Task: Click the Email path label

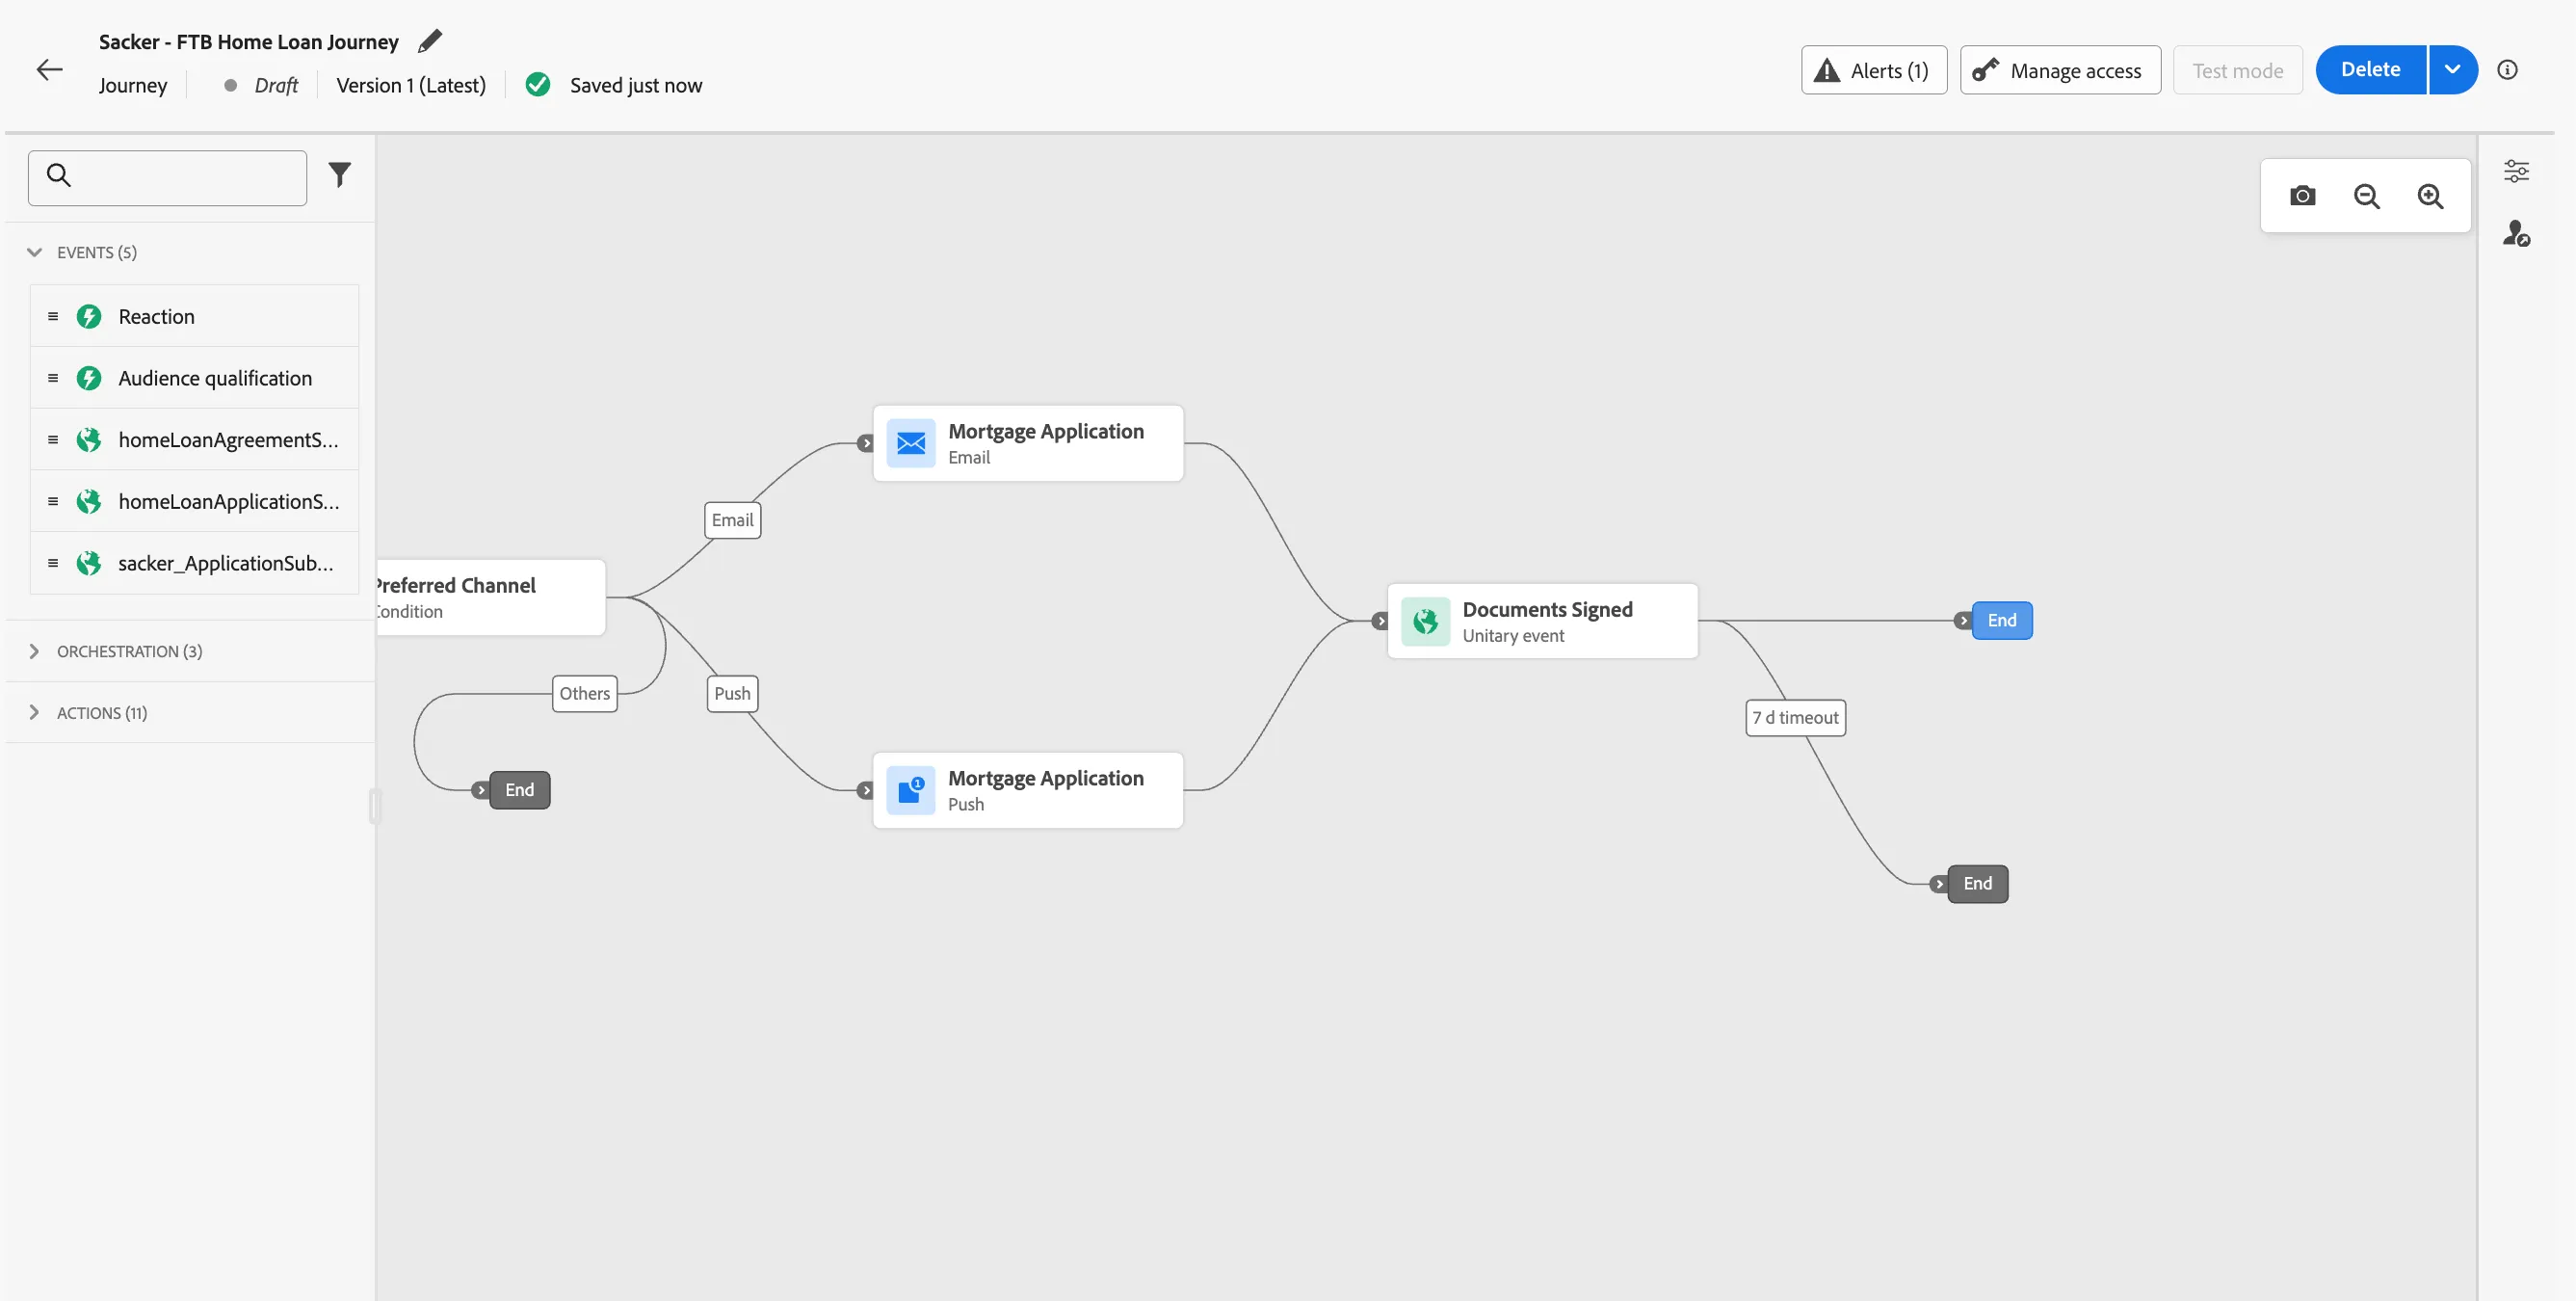Action: 732,520
